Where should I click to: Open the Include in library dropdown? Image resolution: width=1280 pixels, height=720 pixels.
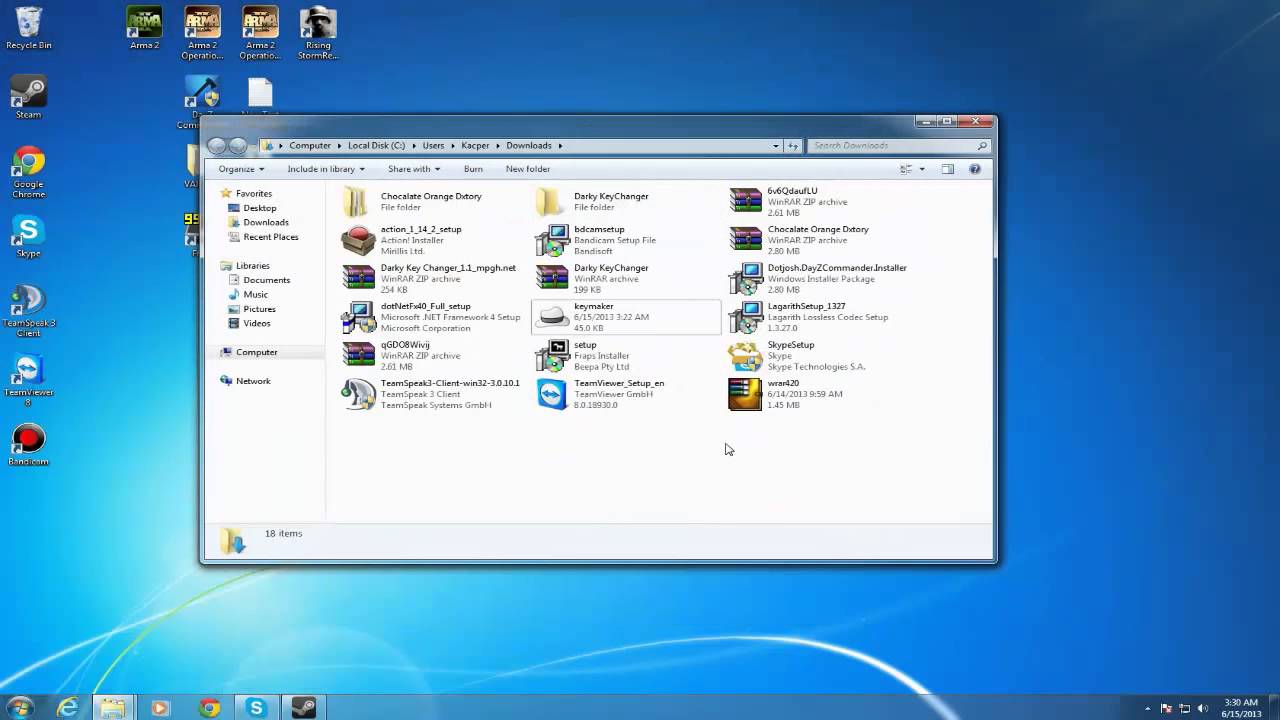326,169
